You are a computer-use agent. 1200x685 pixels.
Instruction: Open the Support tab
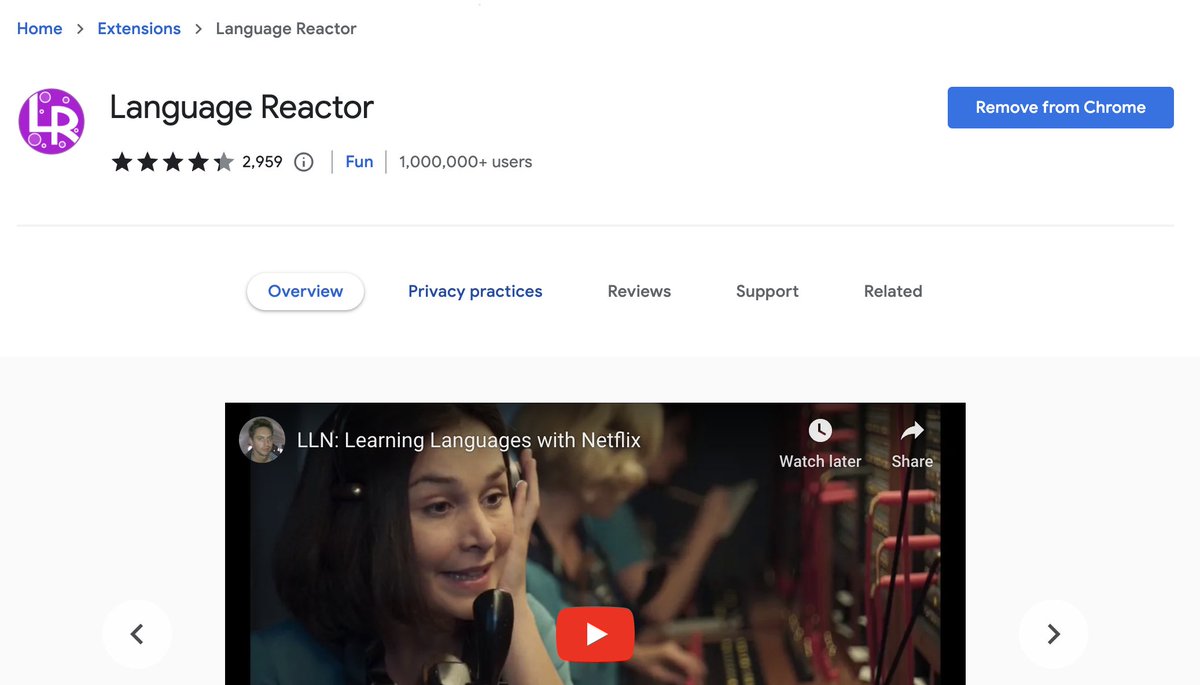(767, 291)
